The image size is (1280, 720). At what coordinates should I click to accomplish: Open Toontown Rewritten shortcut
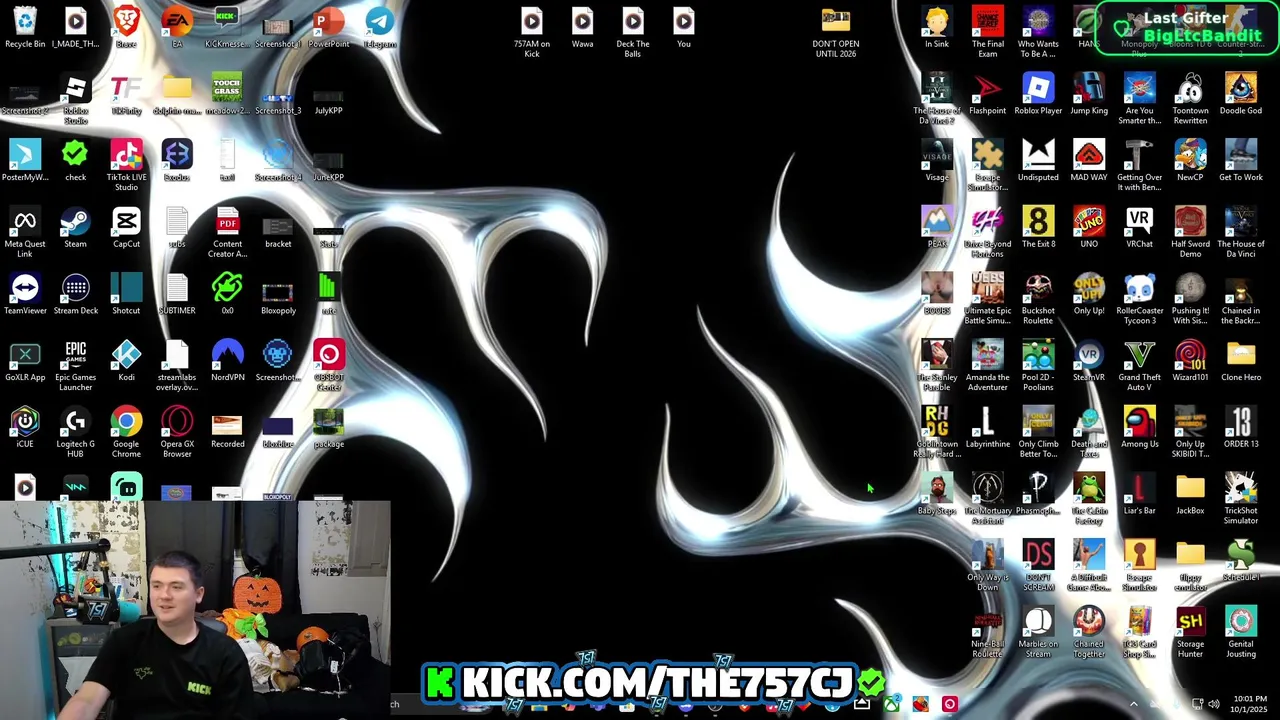[x=1190, y=99]
